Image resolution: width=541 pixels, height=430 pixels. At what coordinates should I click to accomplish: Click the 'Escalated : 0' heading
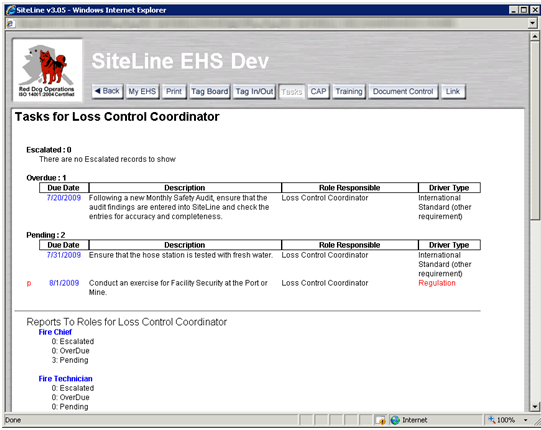(49, 150)
